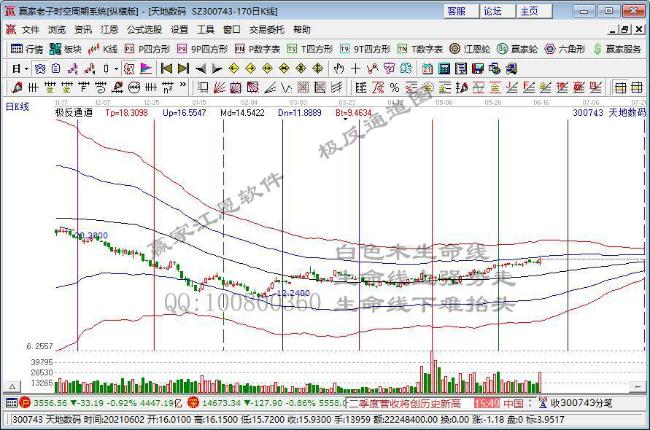Viewport: 650px width, 430px height.
Task: Click the 二季度营收将创历史新高 news ticker
Action: pyautogui.click(x=404, y=403)
